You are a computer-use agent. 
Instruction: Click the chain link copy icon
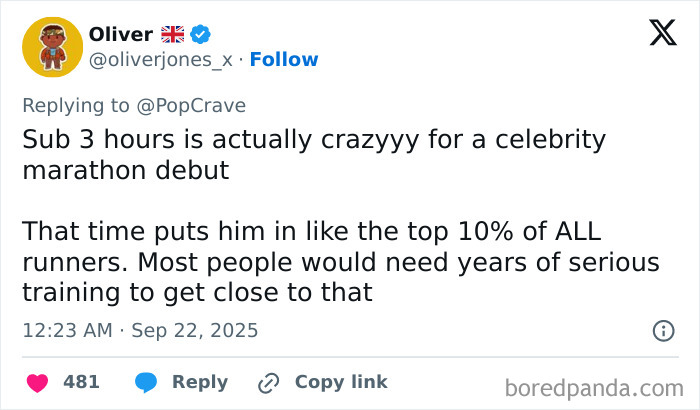click(x=268, y=382)
